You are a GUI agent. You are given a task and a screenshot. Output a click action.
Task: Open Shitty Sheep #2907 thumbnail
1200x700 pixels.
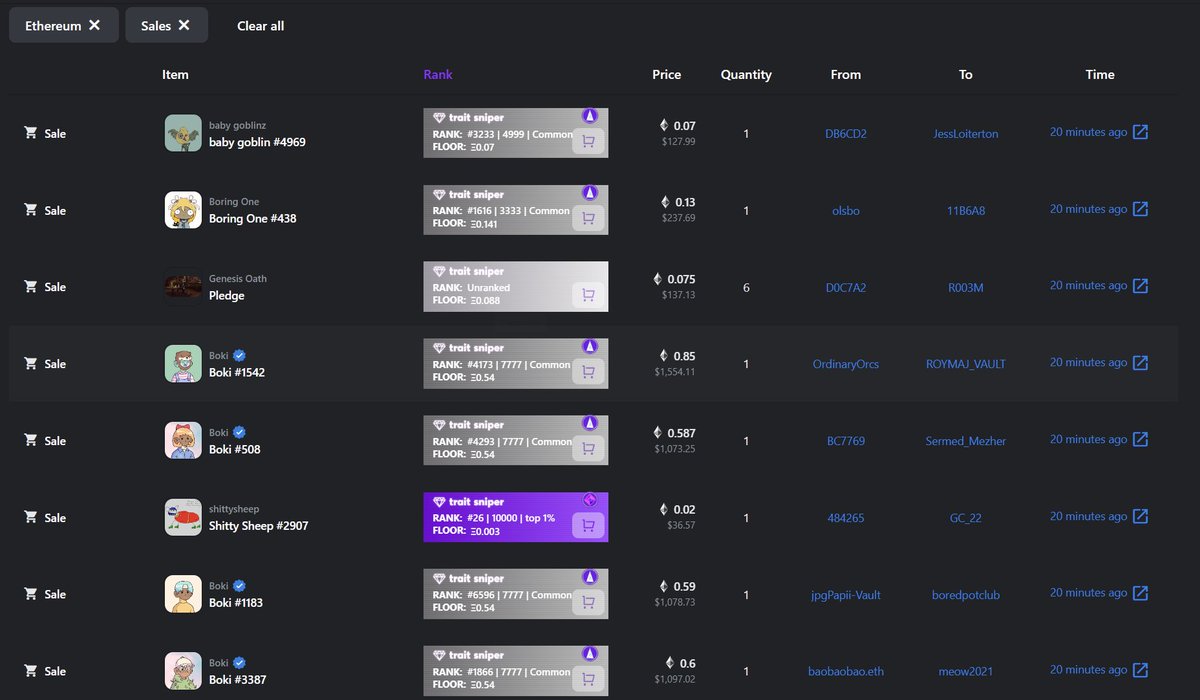coord(183,517)
